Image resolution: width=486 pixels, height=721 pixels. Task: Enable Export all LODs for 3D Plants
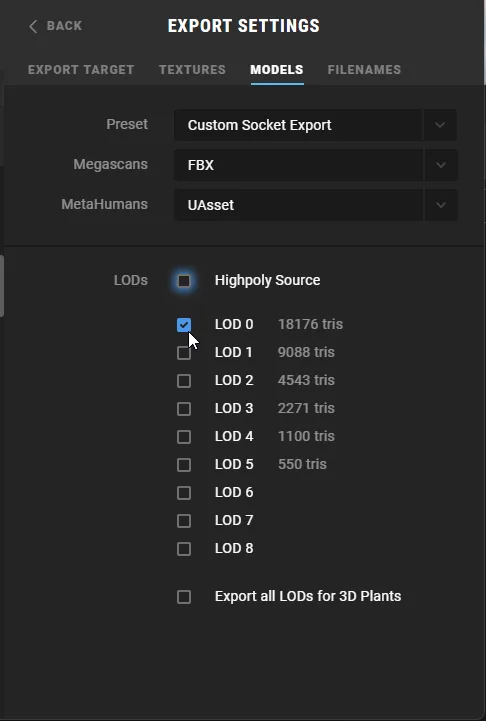pos(184,597)
